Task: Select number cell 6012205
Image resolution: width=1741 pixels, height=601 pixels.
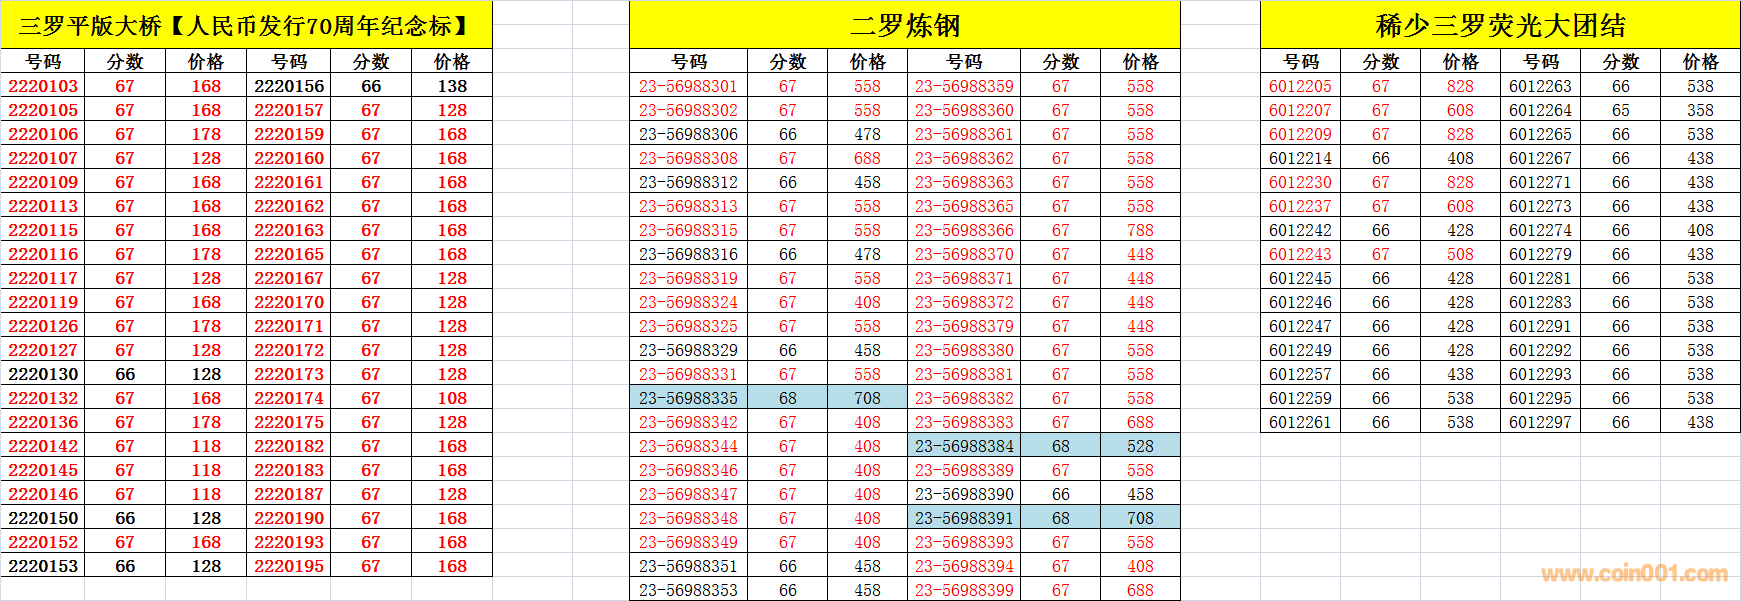Action: [1300, 86]
